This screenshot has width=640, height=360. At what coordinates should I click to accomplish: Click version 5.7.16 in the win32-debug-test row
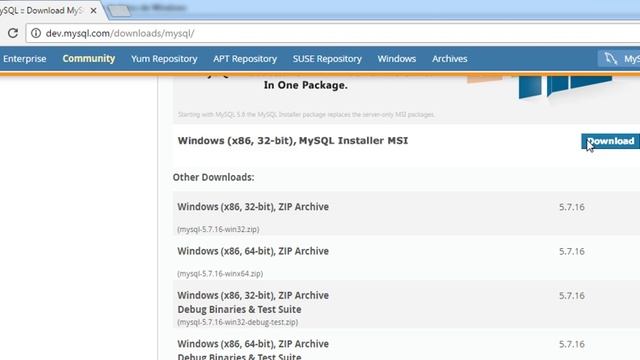(572, 296)
